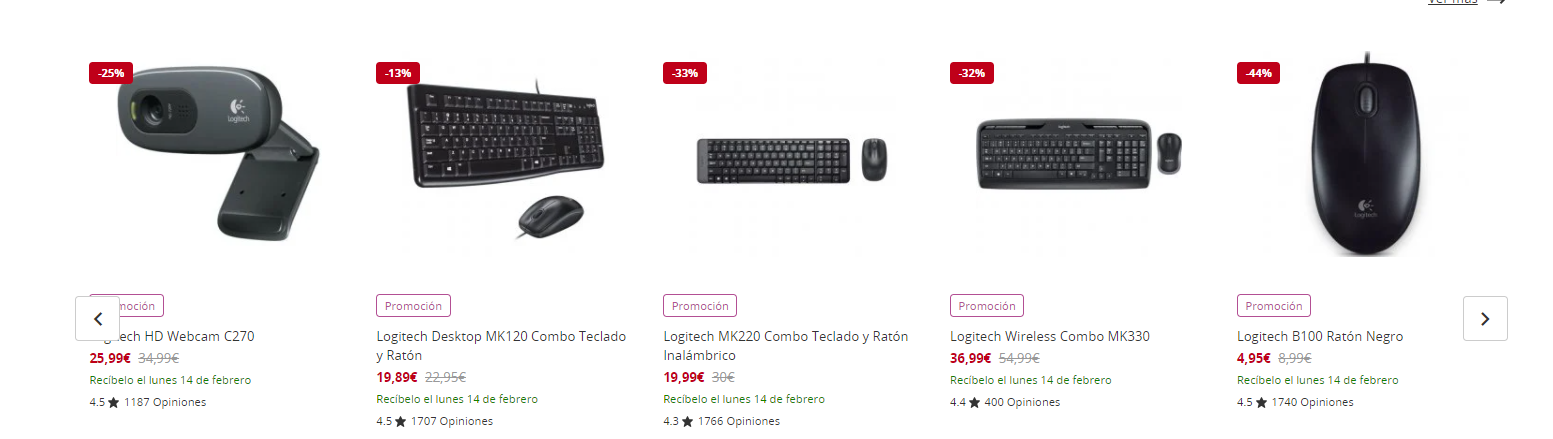Open Logitech Desktop MK120 Combo title link
Image resolution: width=1553 pixels, height=439 pixels.
coord(501,346)
